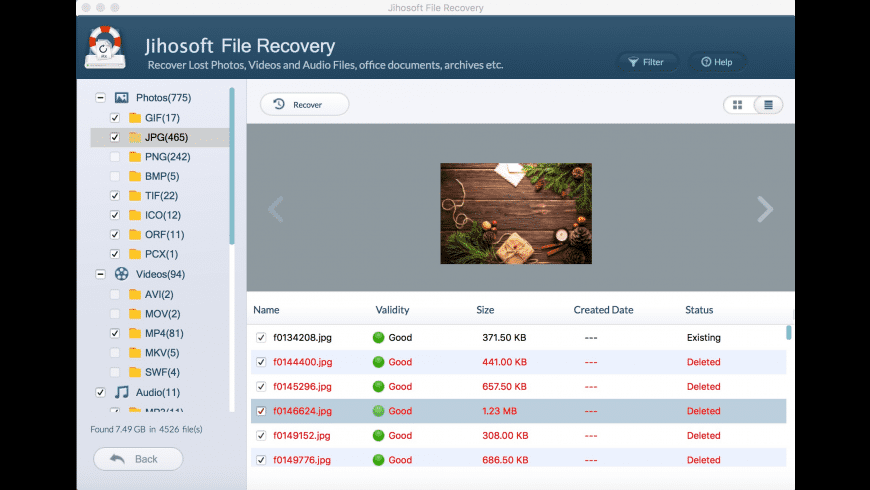Click the PNG folder icon
Viewport: 870px width, 490px height.
135,156
